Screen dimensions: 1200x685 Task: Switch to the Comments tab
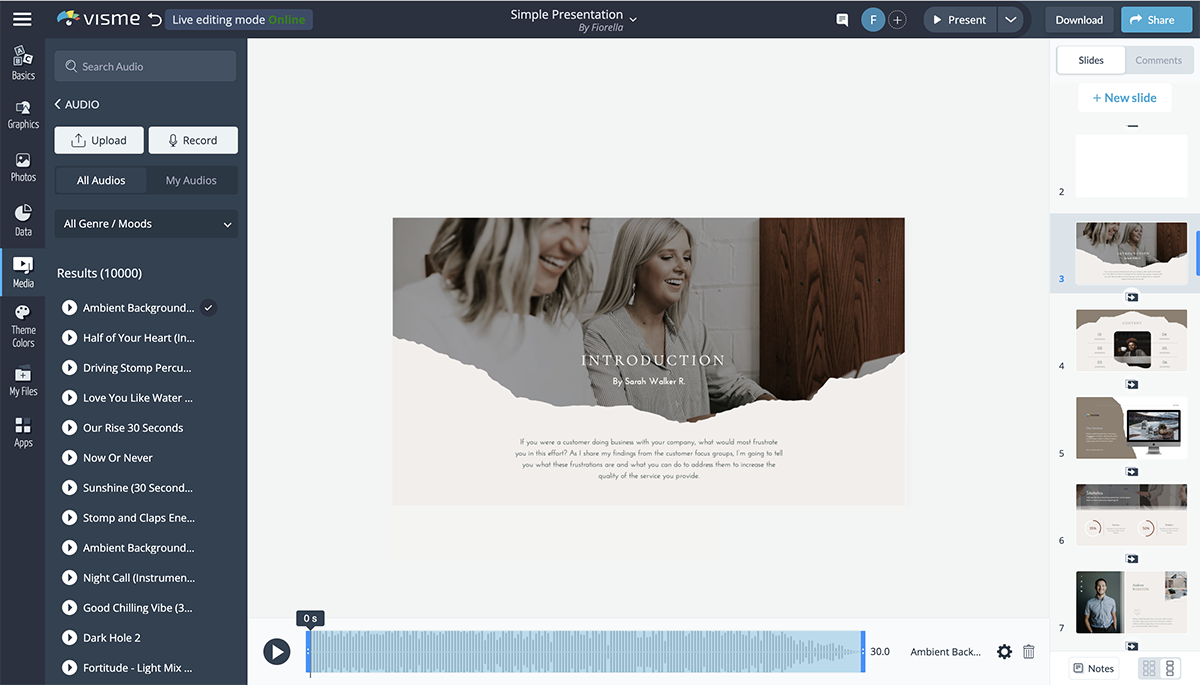tap(1158, 60)
